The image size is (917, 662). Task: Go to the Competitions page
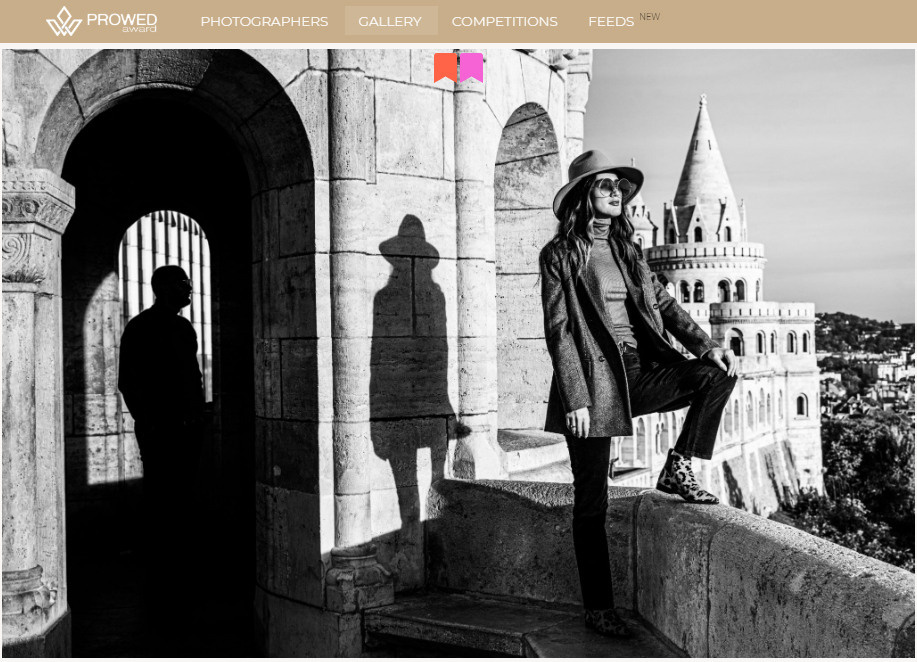click(x=504, y=21)
